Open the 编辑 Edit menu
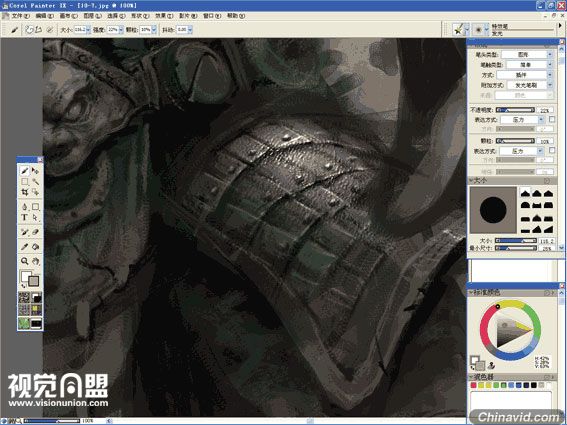Viewport: 567px width, 425px height. (x=44, y=16)
